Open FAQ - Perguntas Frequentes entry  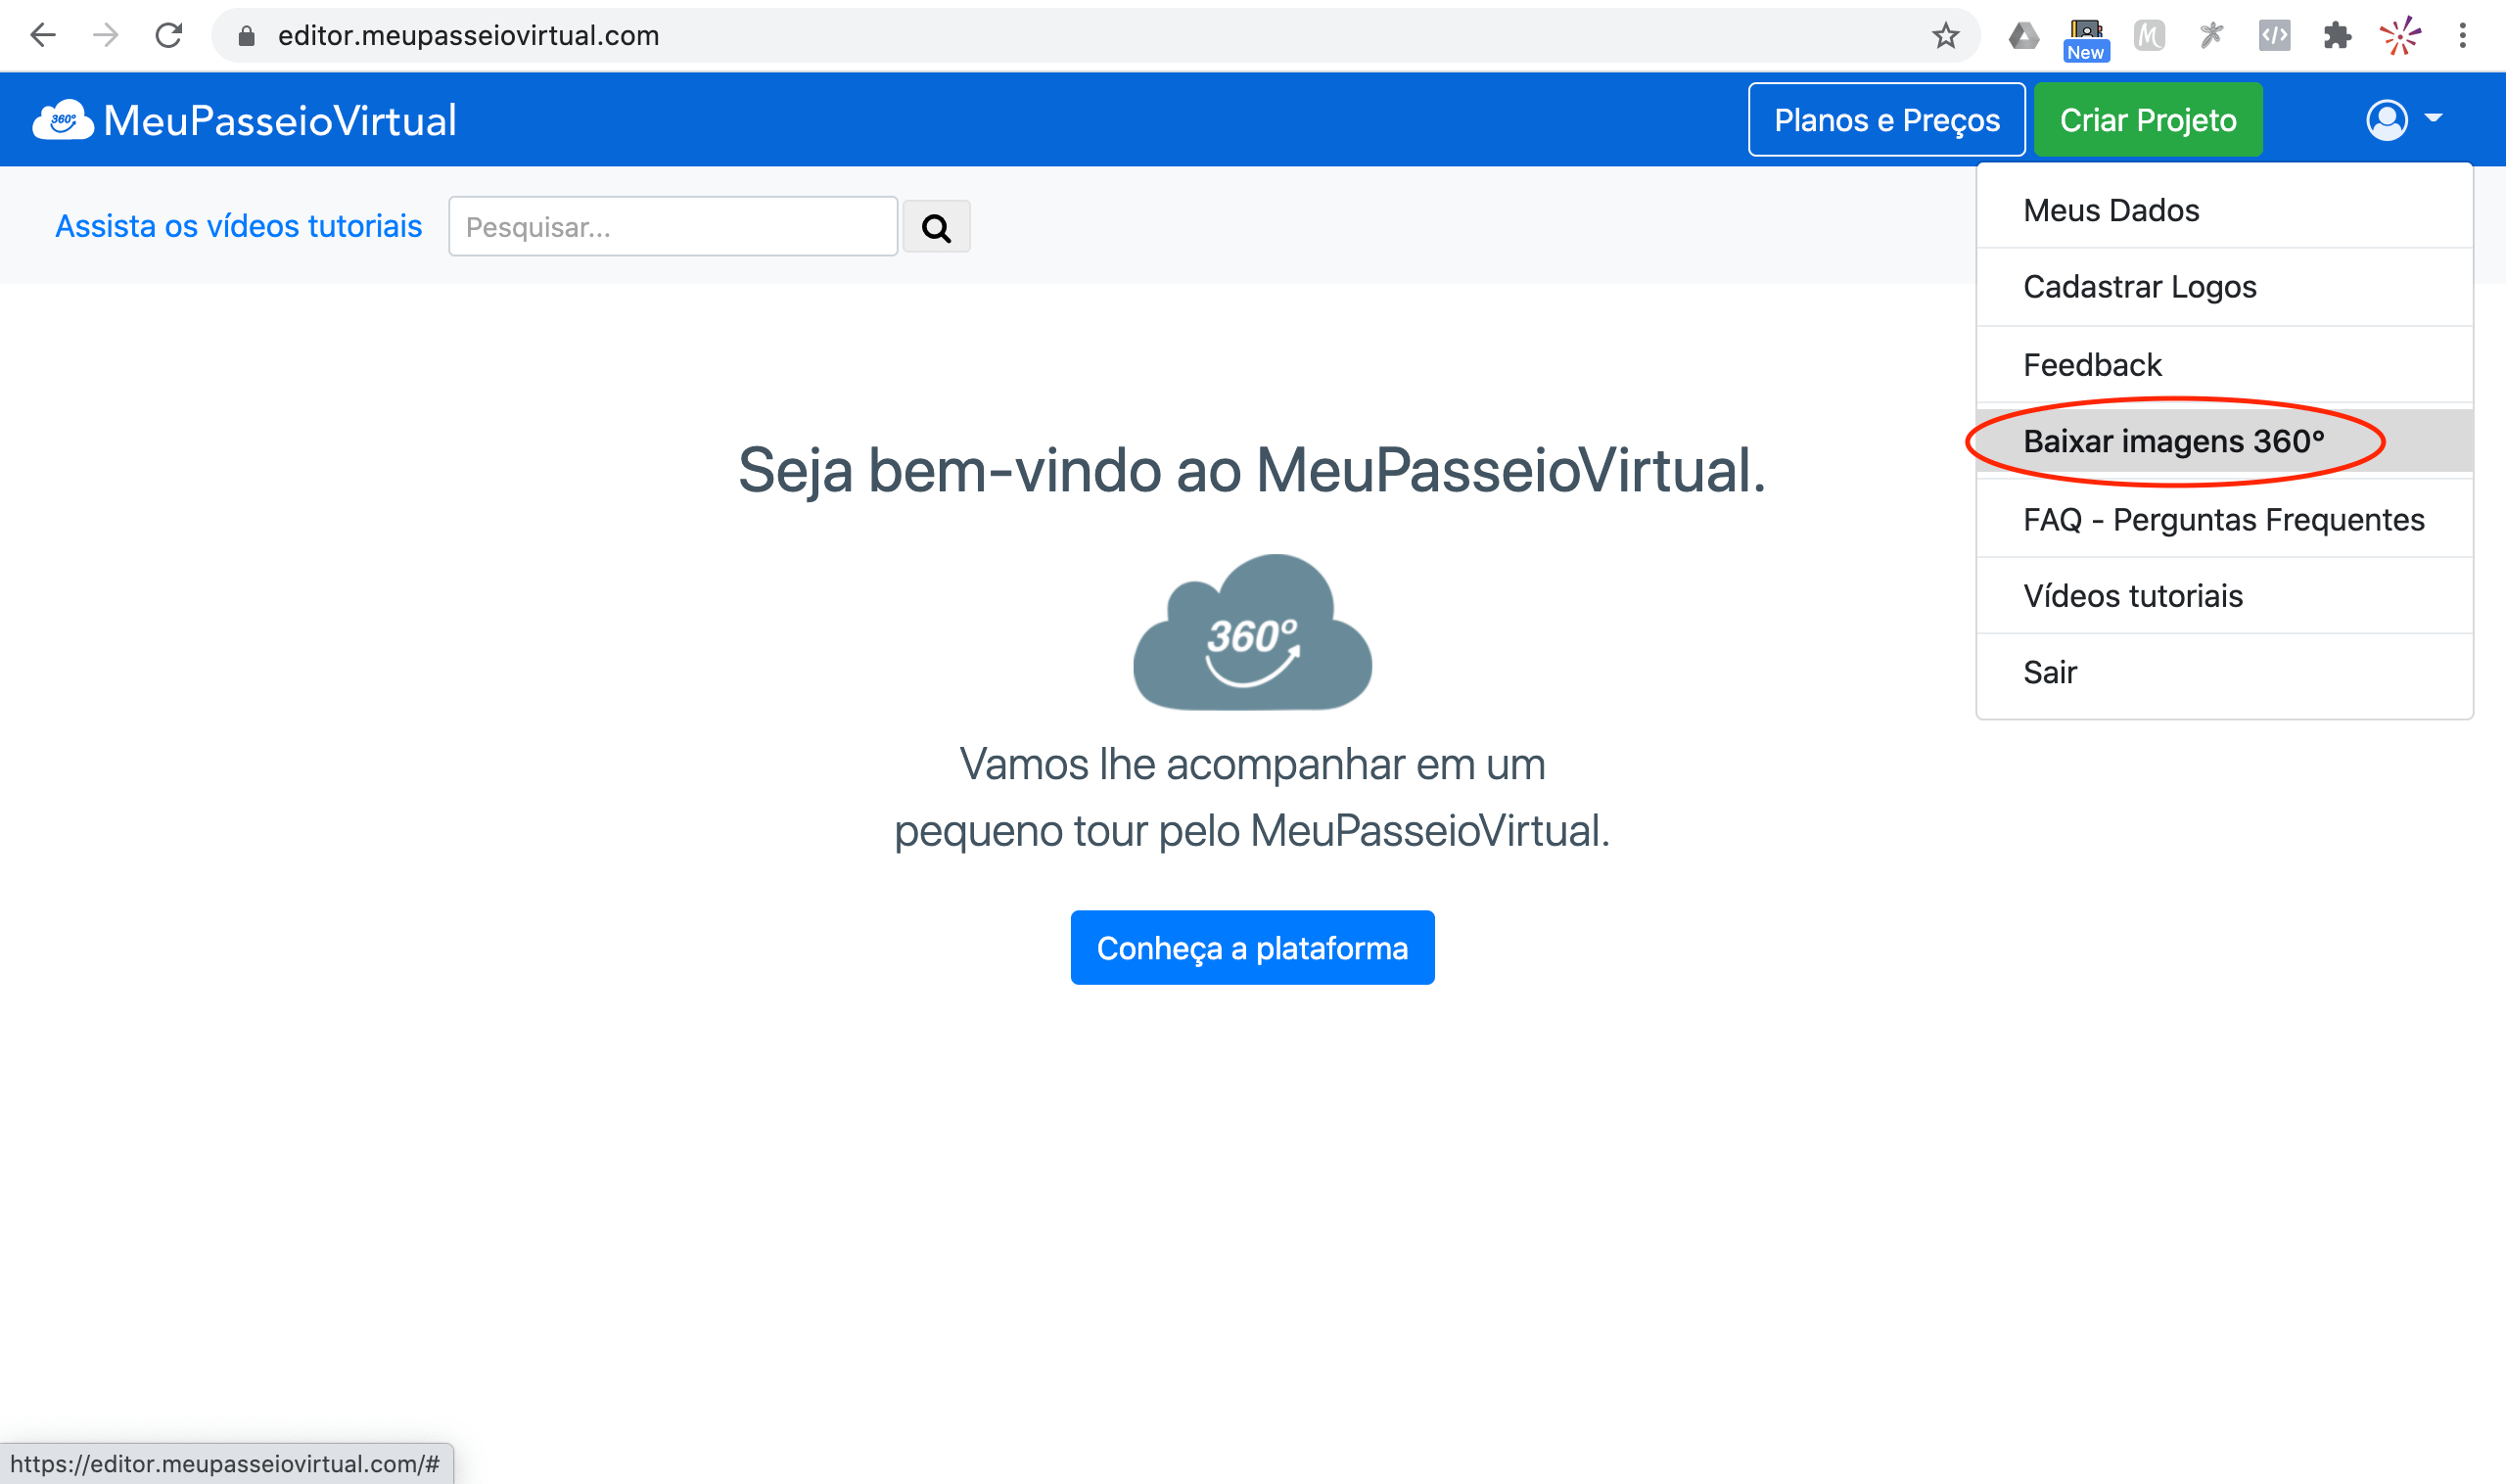[2223, 519]
